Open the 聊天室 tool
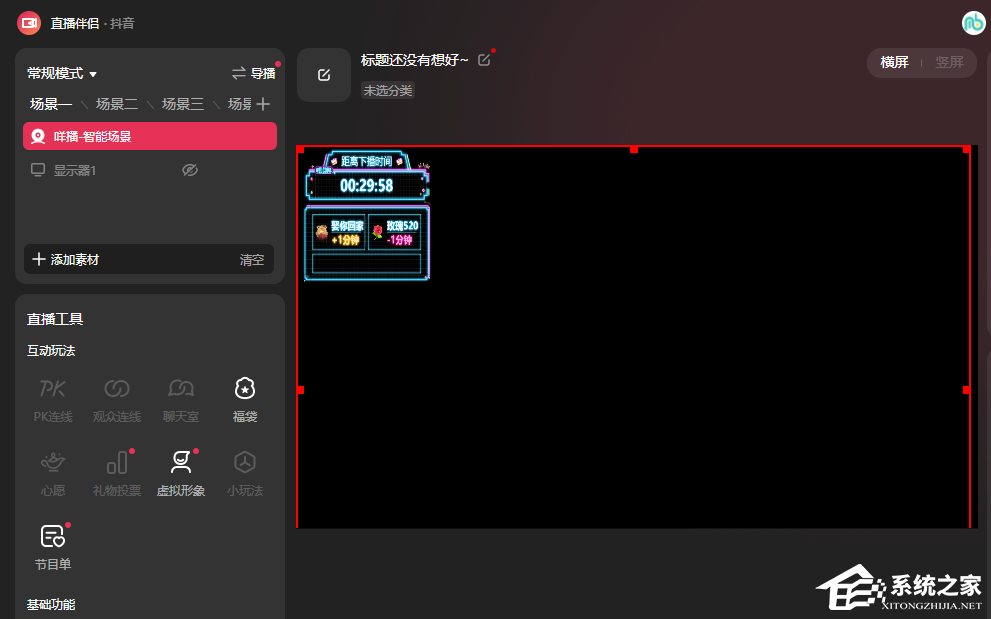This screenshot has width=991, height=619. 181,400
